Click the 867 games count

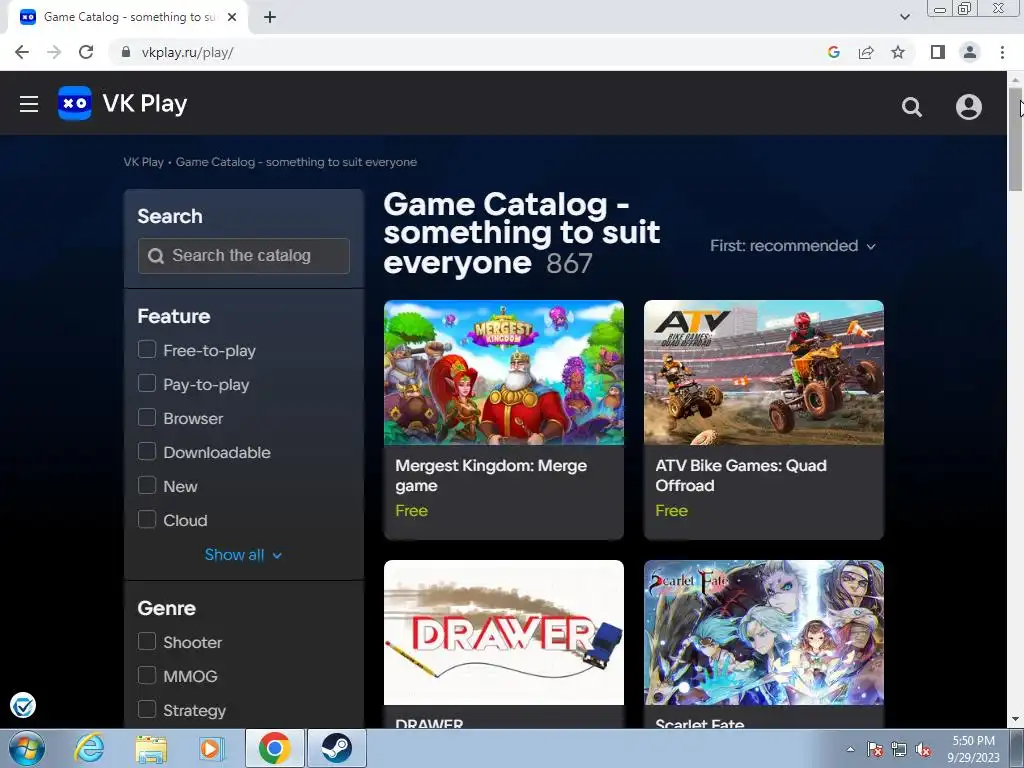(569, 264)
